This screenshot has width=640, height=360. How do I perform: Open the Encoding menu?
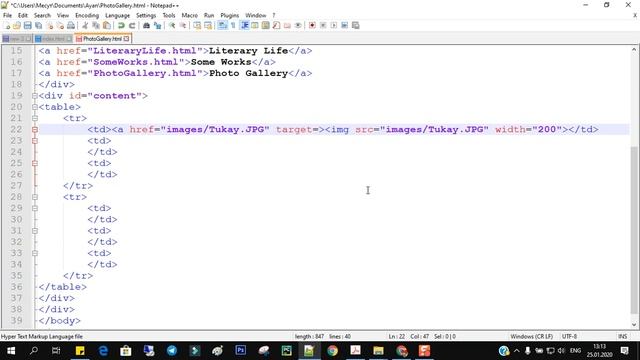[x=87, y=15]
